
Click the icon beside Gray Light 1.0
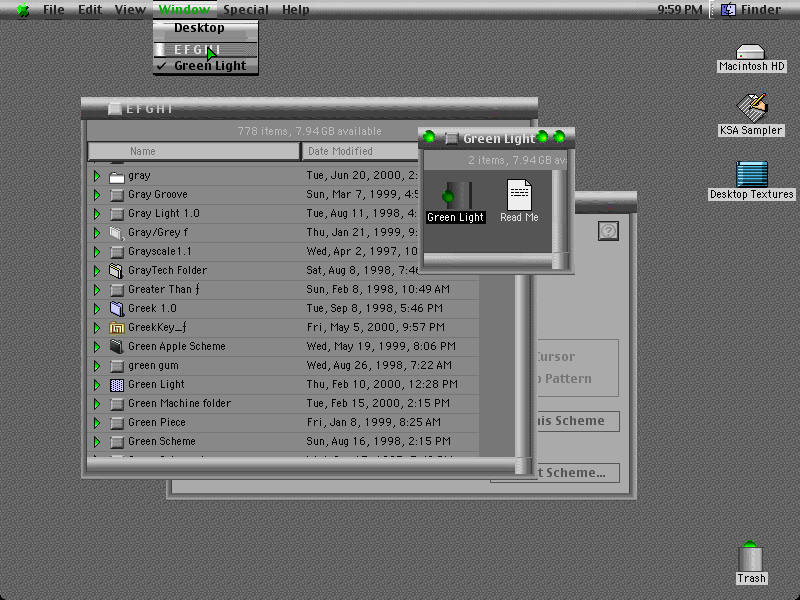117,214
